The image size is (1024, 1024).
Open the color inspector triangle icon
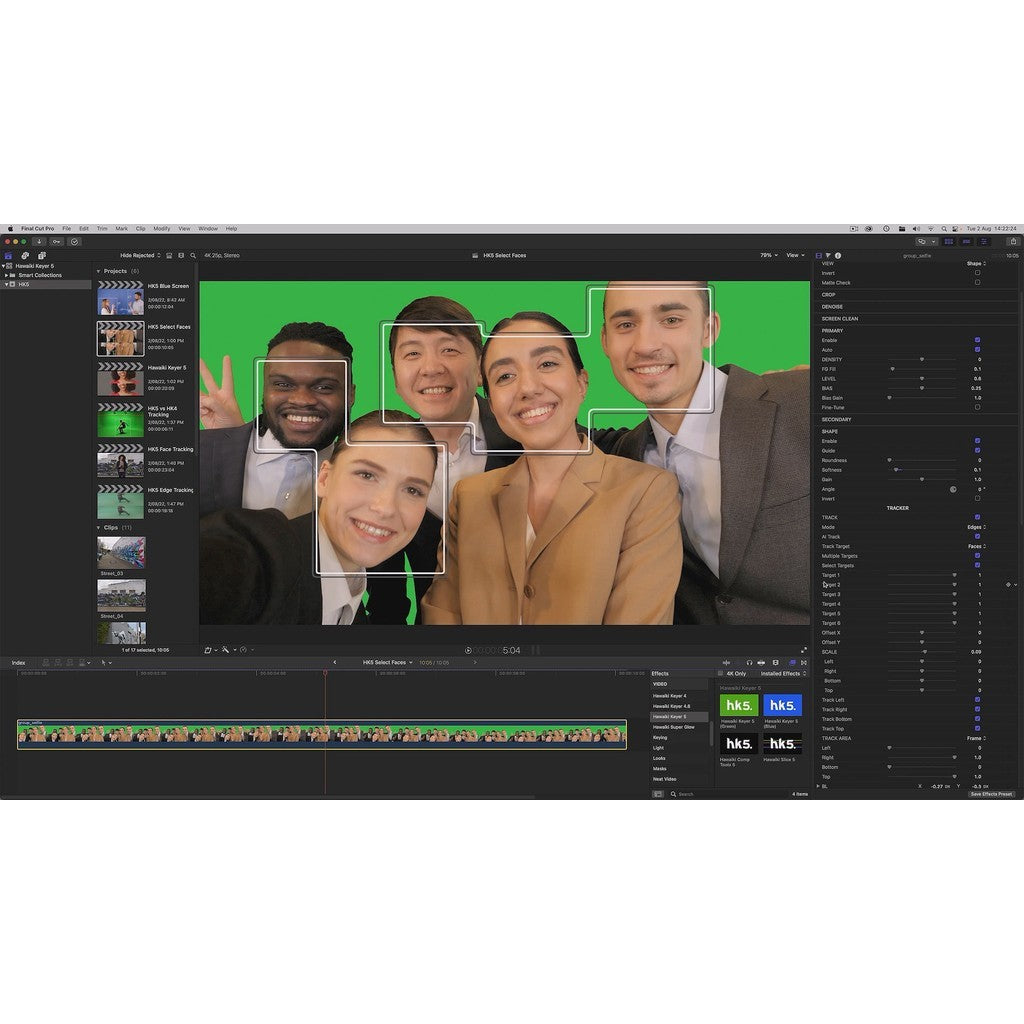(x=828, y=255)
